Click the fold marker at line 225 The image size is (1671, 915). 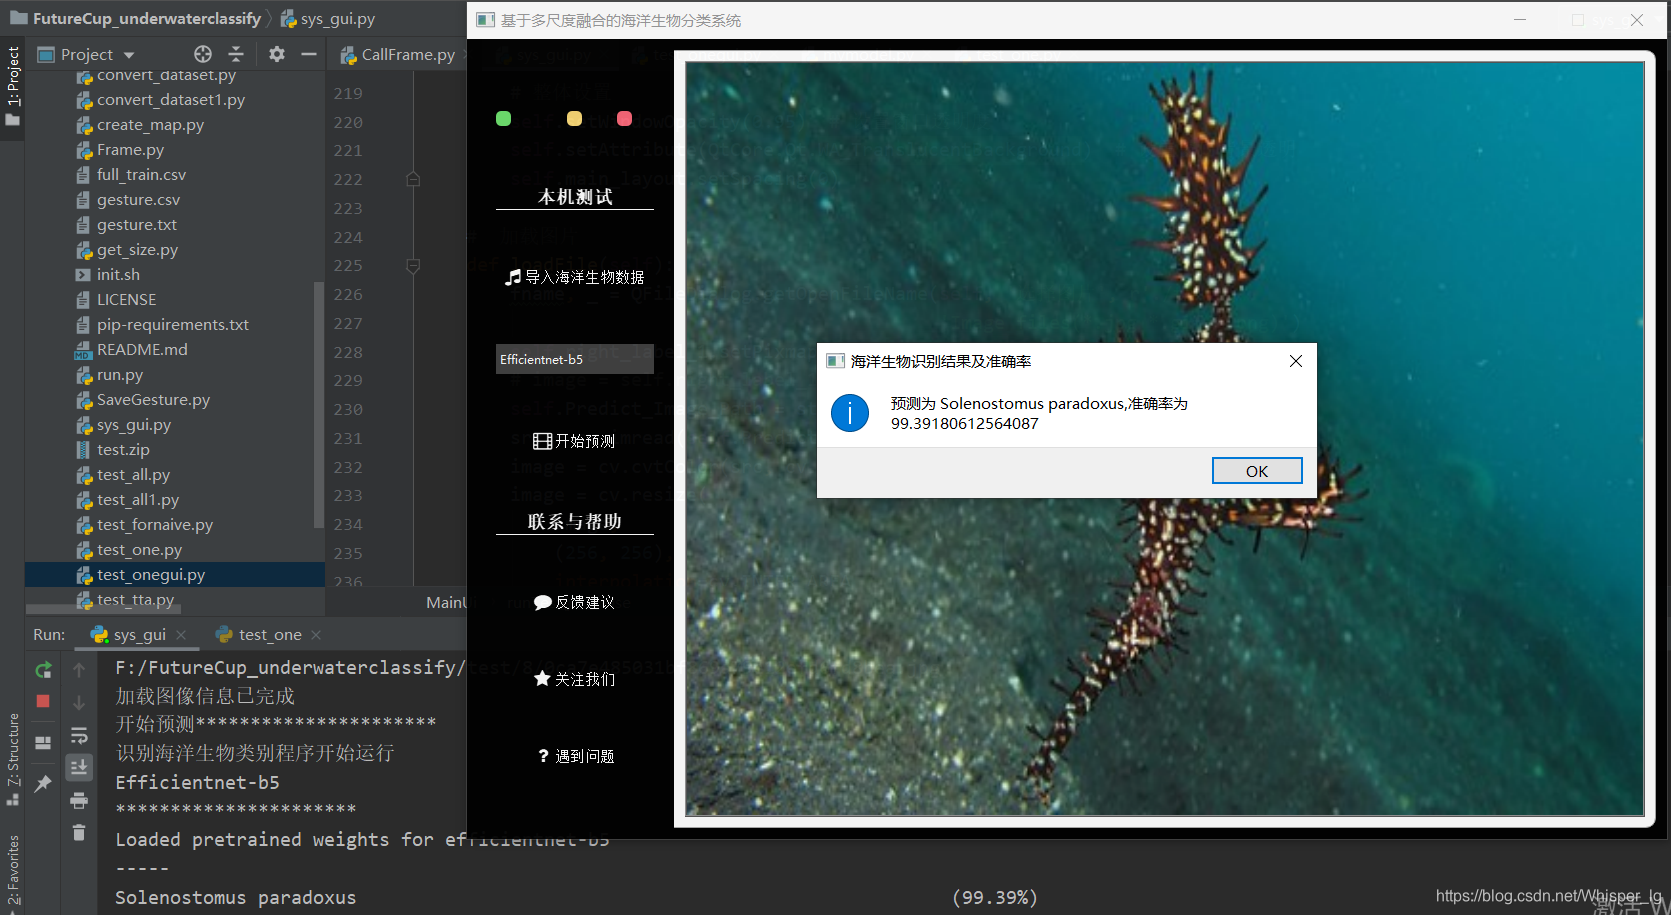[x=413, y=266]
